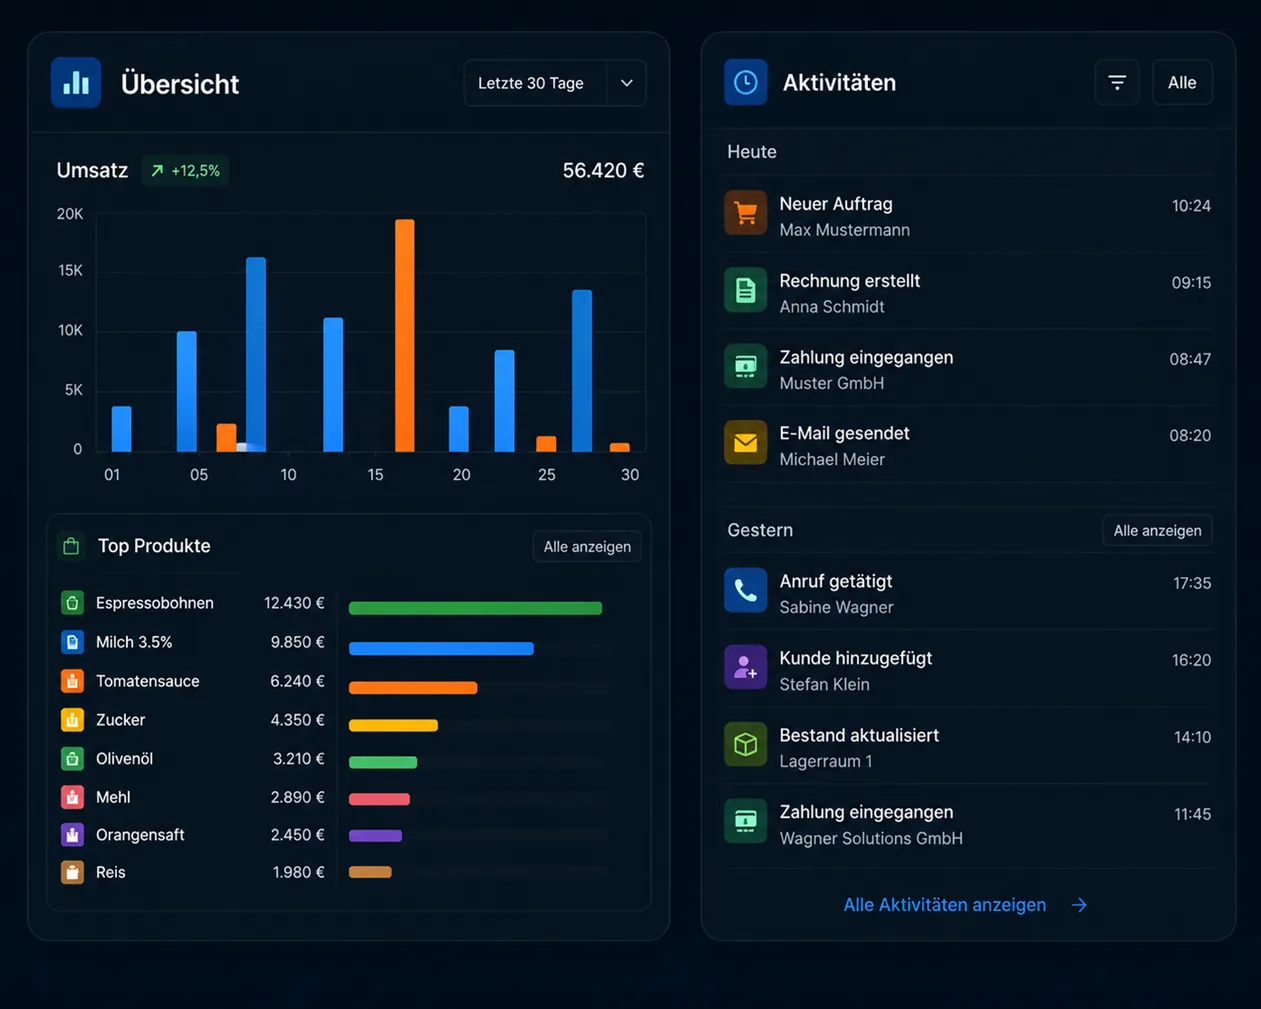
Task: Show all Top Produkte via Alle anzeigen
Action: [x=587, y=546]
